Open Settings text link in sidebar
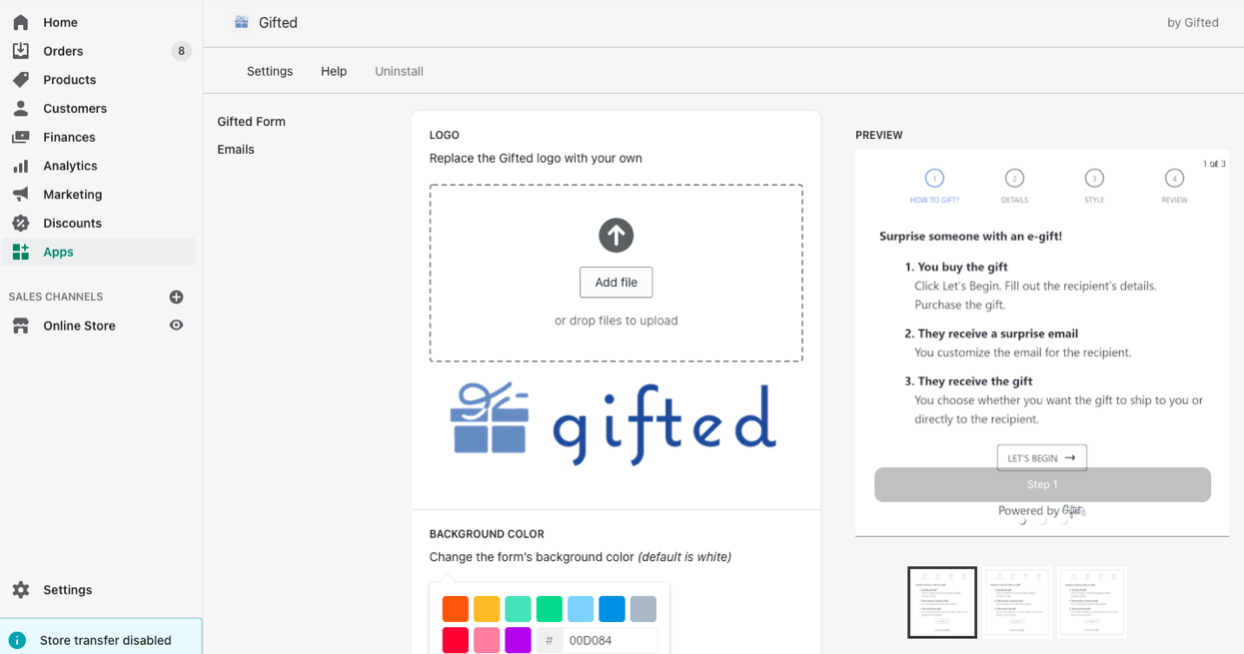 click(67, 590)
